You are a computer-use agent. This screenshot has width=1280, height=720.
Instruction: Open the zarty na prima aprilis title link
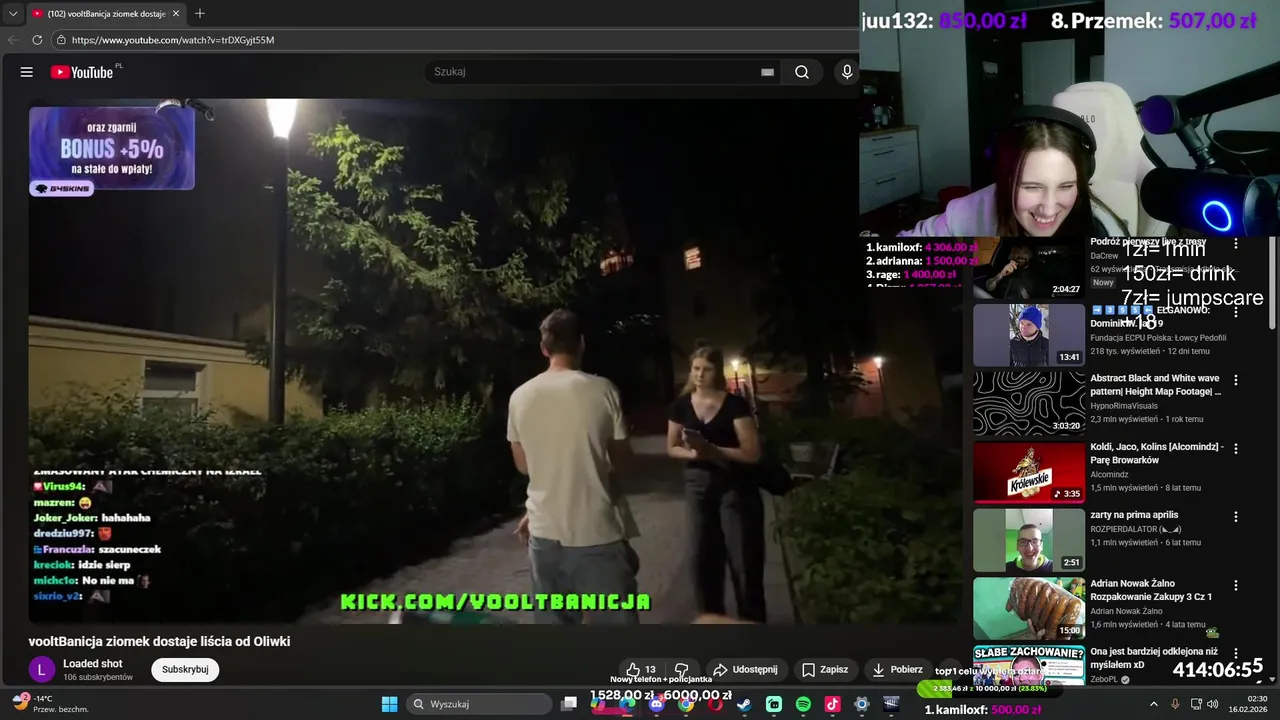pos(1134,515)
